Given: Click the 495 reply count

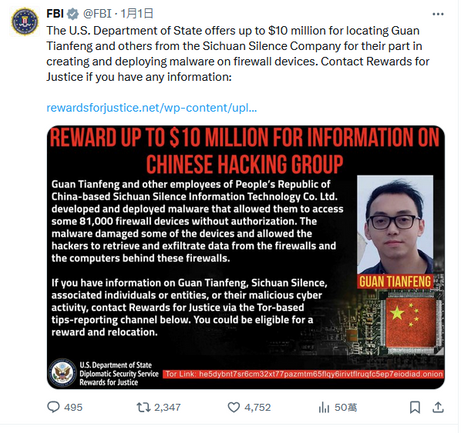Looking at the screenshot, I should (x=73, y=407).
